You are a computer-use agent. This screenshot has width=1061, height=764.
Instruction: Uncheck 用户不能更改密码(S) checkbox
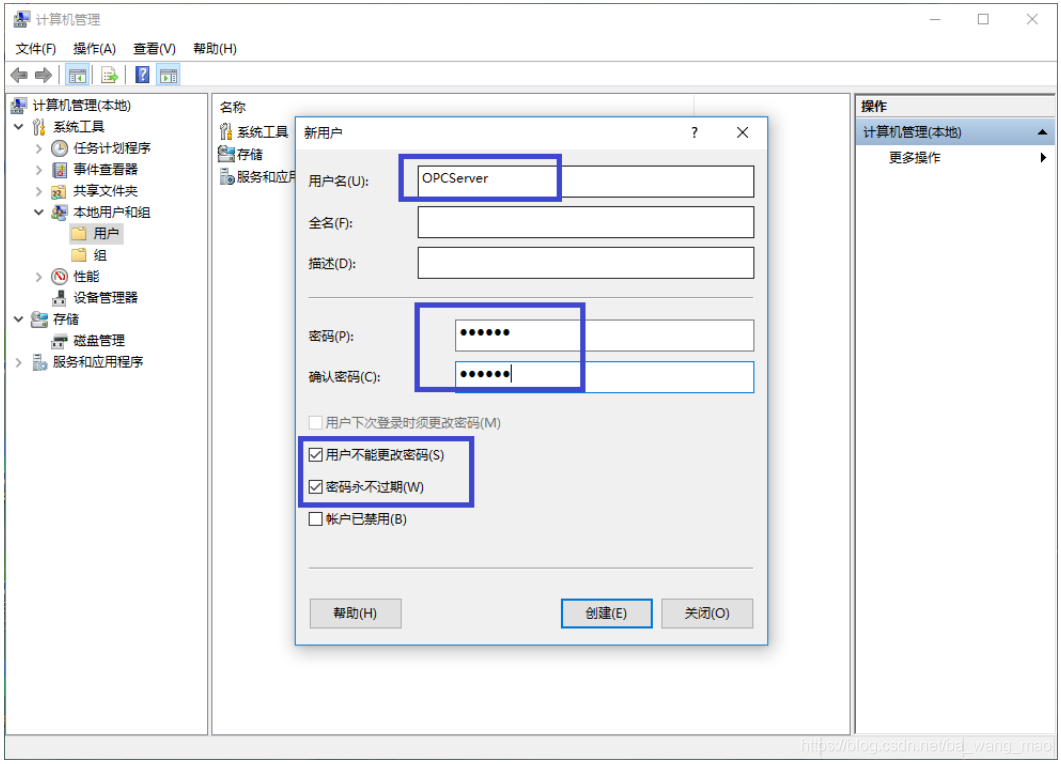click(315, 455)
